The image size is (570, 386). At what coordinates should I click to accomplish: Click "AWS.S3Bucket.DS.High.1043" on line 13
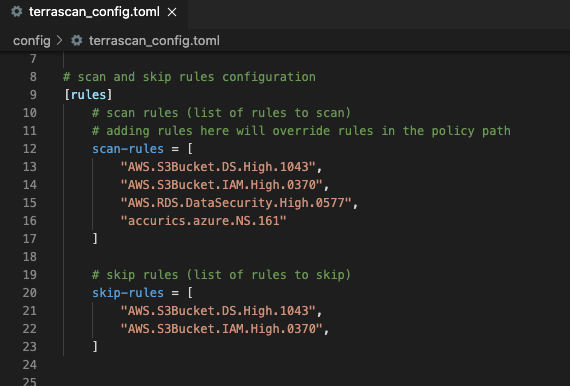point(218,167)
